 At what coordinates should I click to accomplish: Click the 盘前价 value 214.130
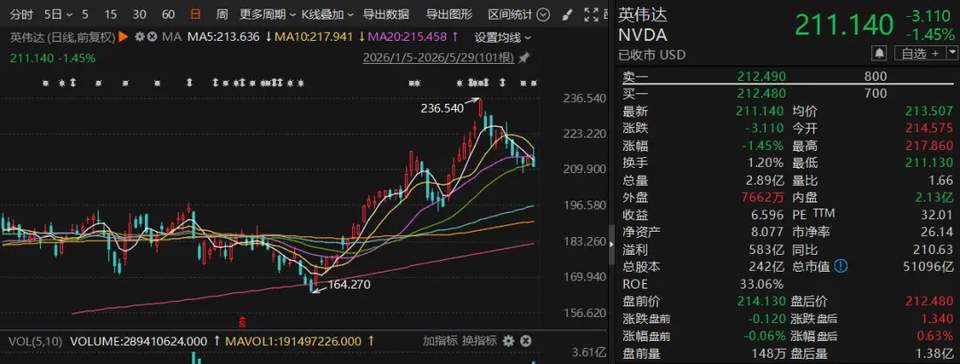pos(760,302)
